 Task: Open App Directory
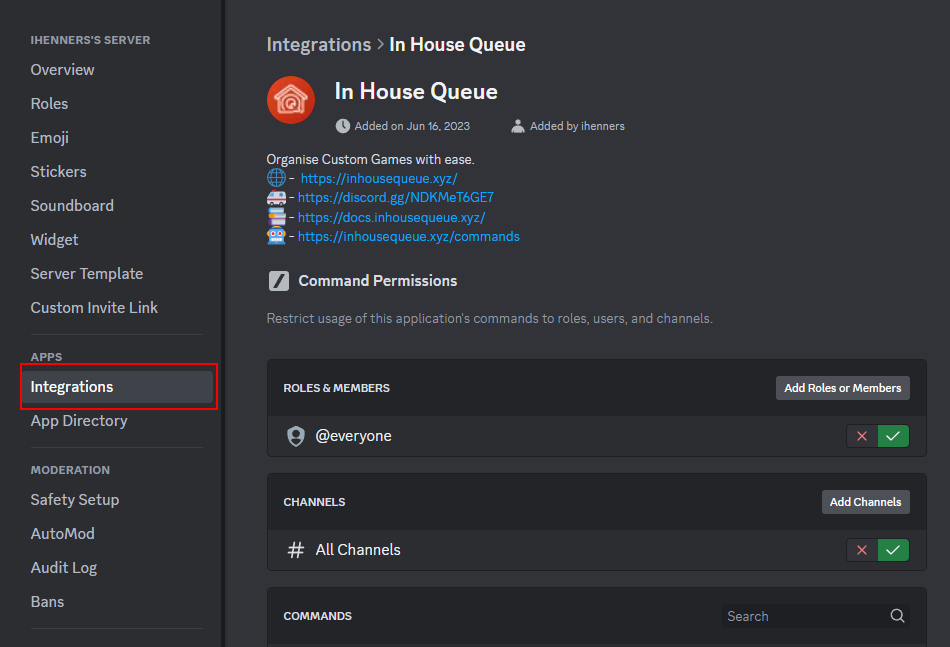pos(79,421)
